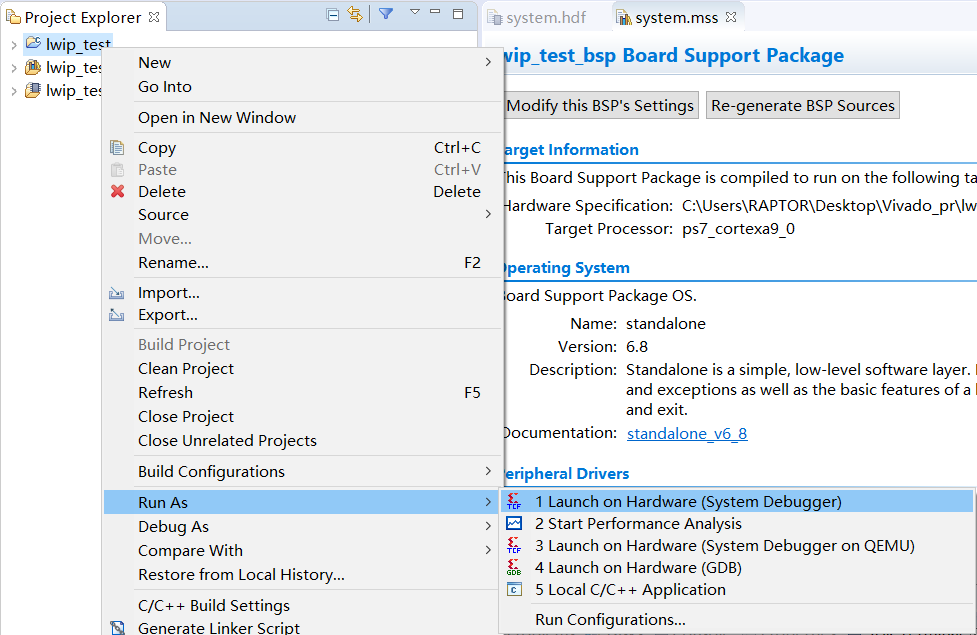This screenshot has height=635, width=977.
Task: Click the Performance Analysis chart icon
Action: [514, 523]
